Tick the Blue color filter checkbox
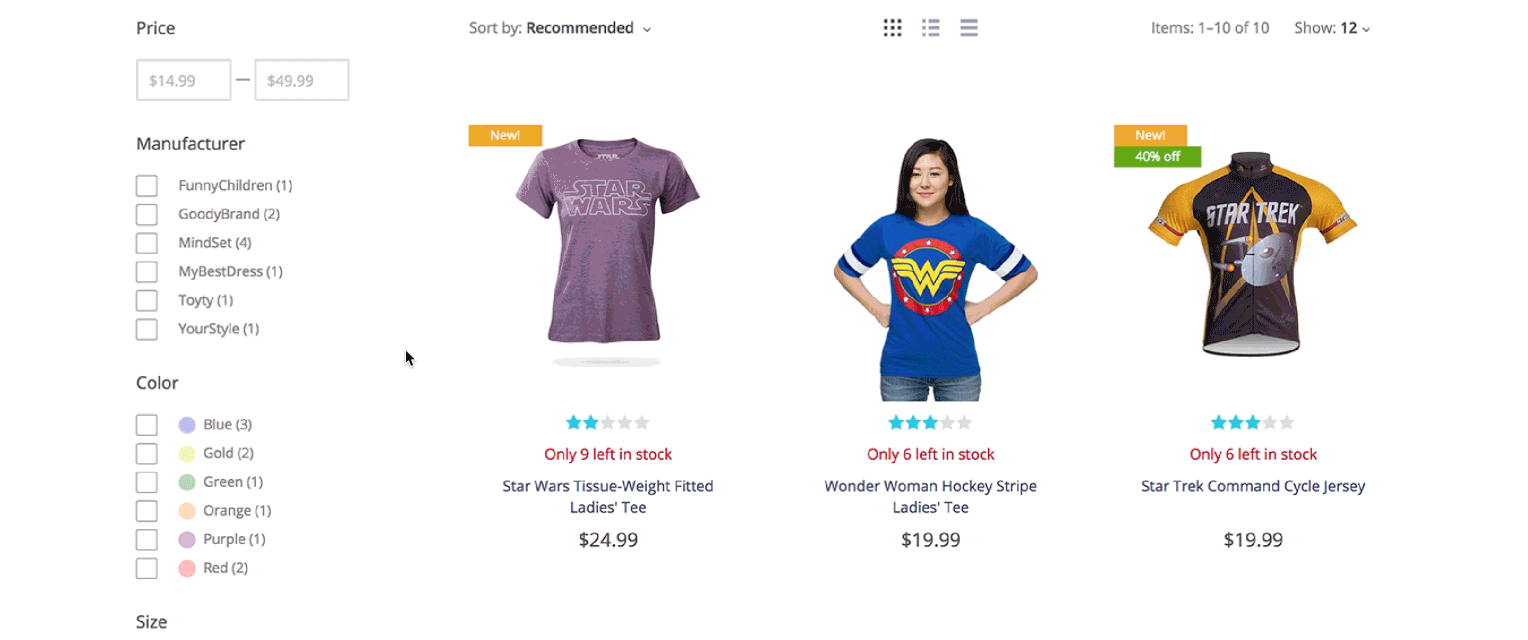The image size is (1528, 640). 147,425
